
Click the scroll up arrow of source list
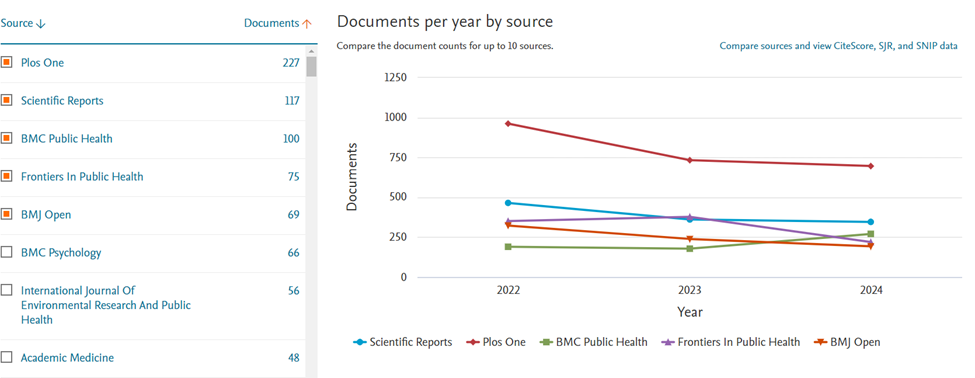312,51
